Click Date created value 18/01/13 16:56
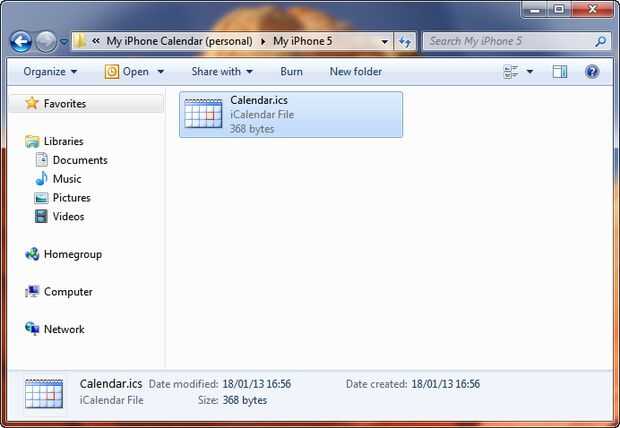The width and height of the screenshot is (620, 428). (445, 384)
